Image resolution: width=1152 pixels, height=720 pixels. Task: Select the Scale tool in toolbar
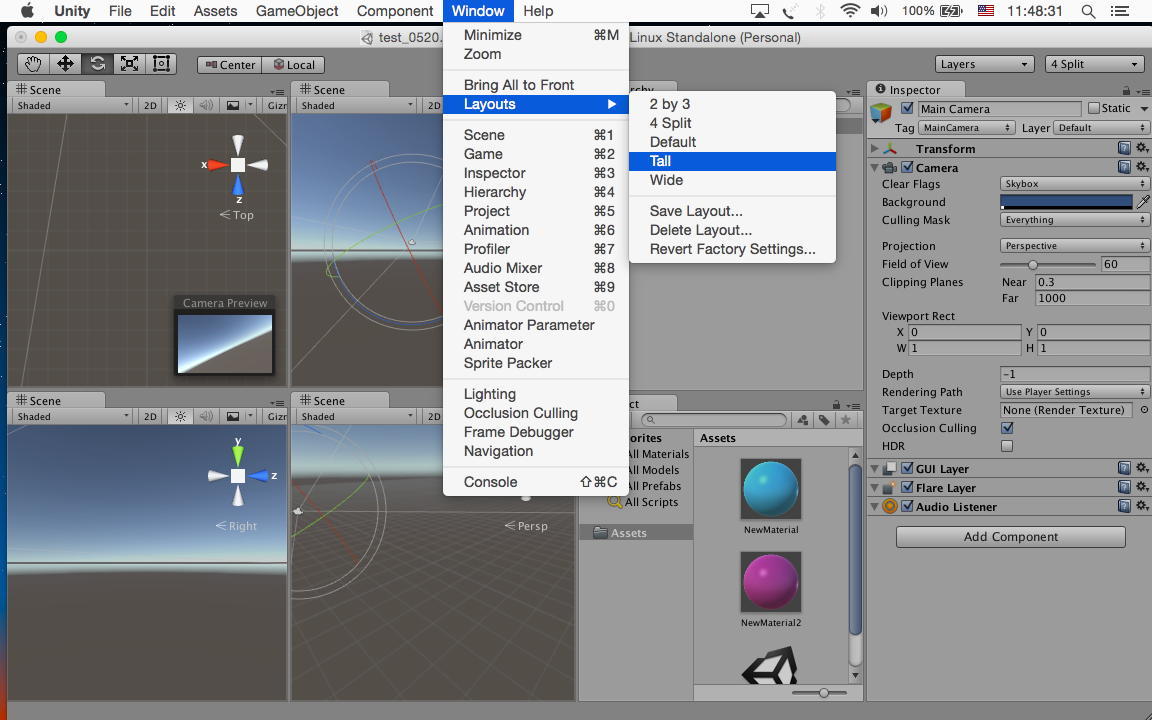[x=129, y=64]
